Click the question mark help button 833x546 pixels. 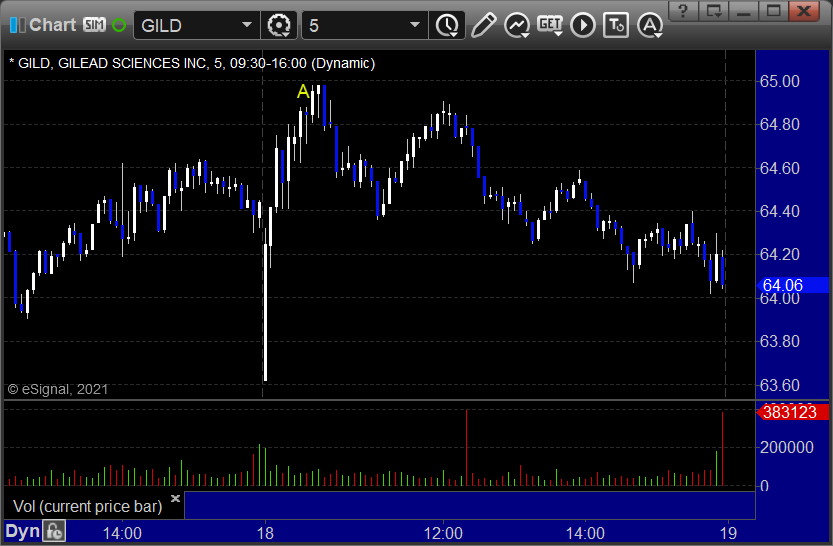tap(683, 11)
